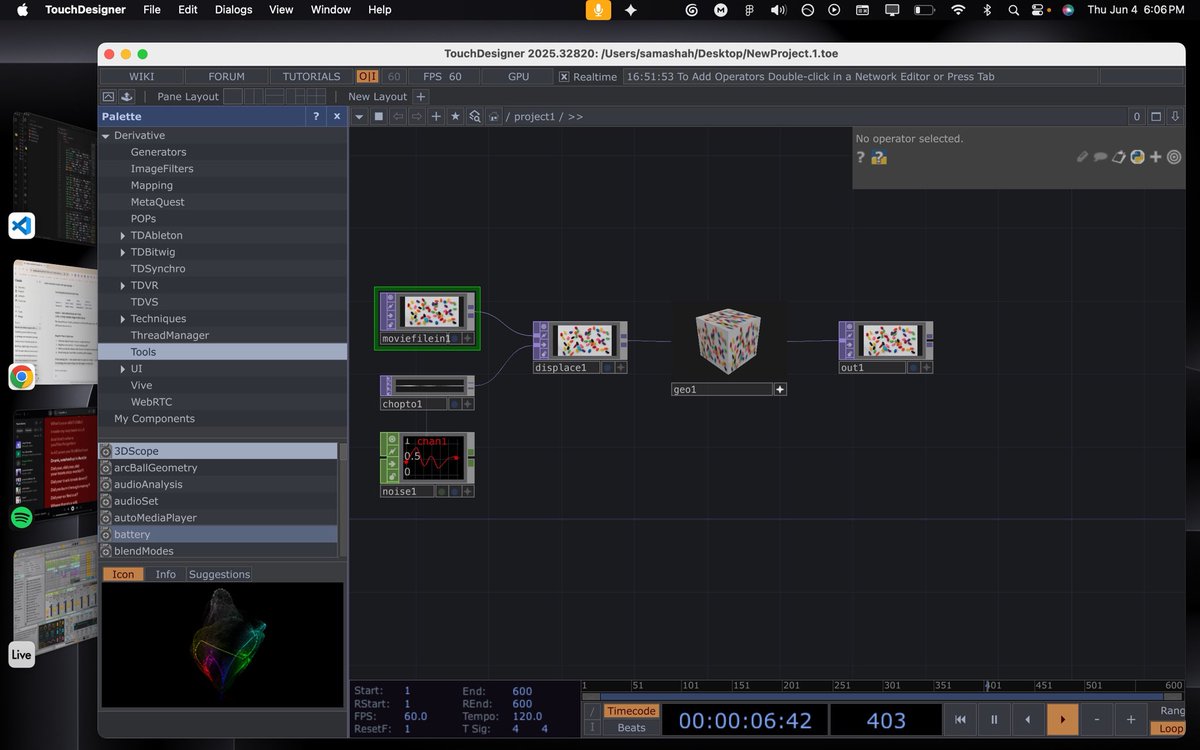Select audioAnalysis in component list

(219, 484)
